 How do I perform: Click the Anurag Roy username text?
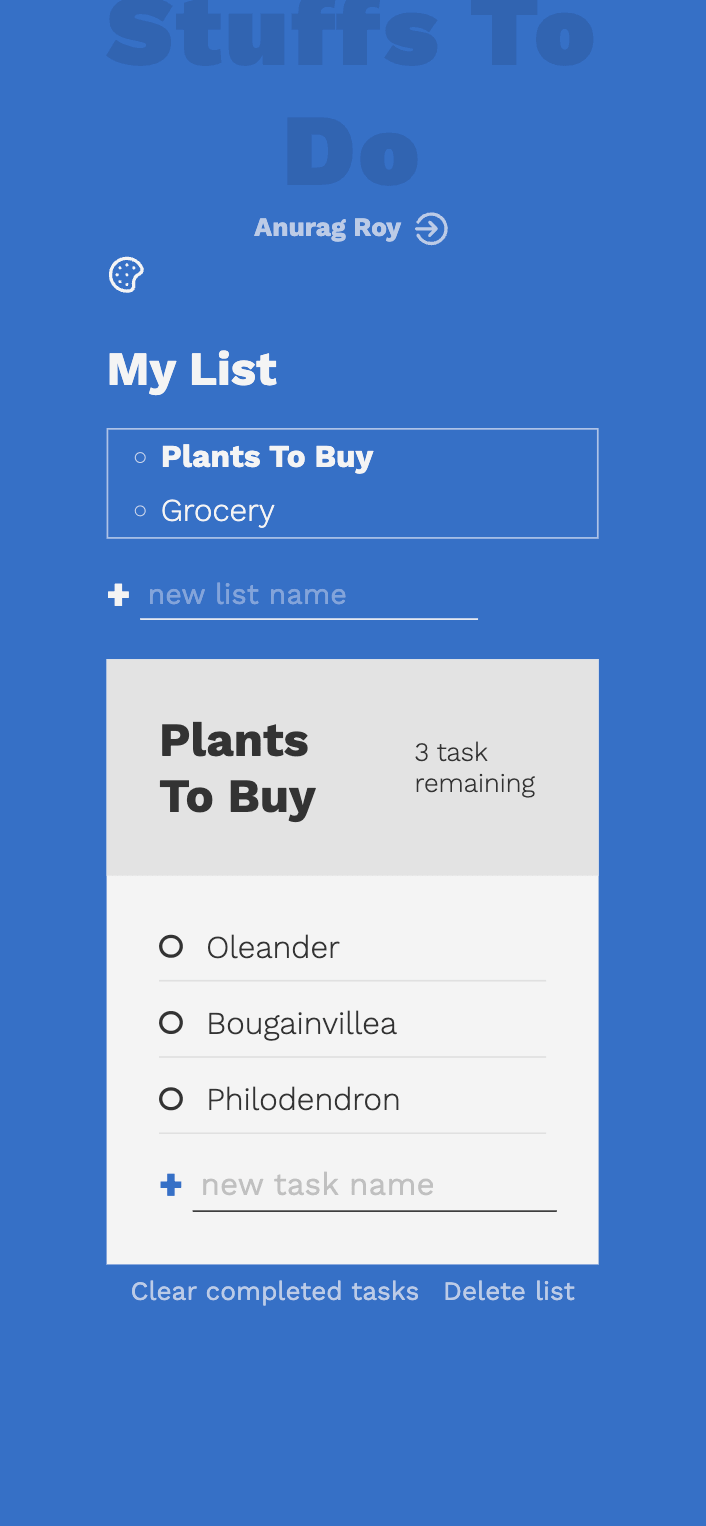click(327, 228)
